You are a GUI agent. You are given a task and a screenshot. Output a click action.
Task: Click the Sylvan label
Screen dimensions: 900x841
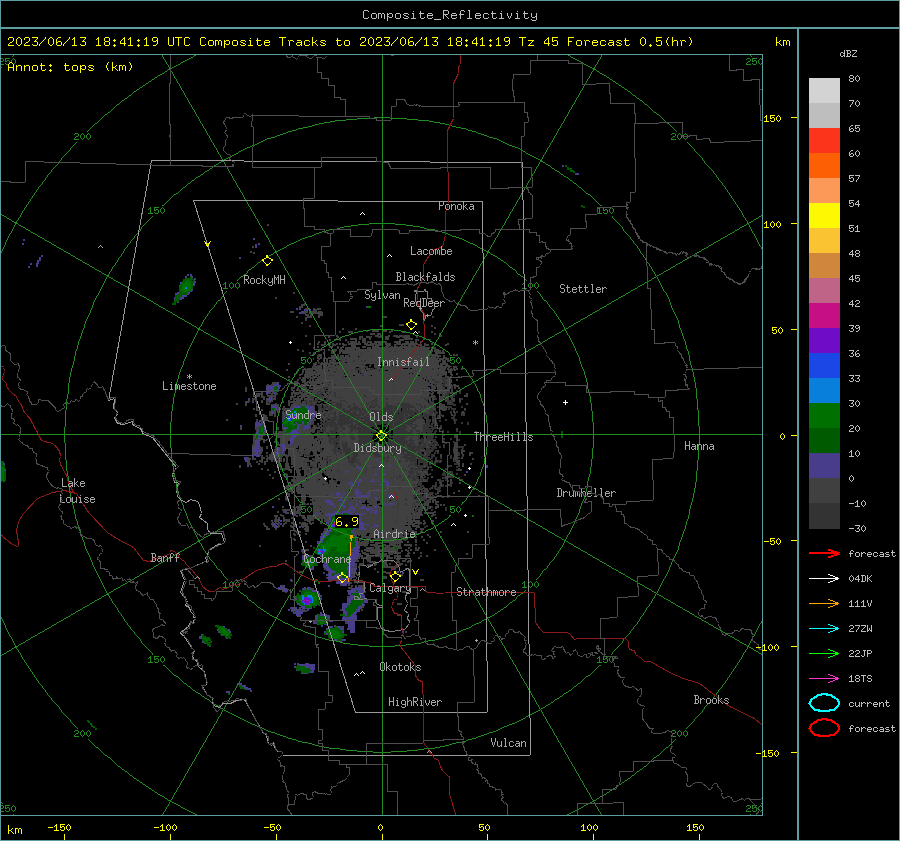[x=382, y=295]
